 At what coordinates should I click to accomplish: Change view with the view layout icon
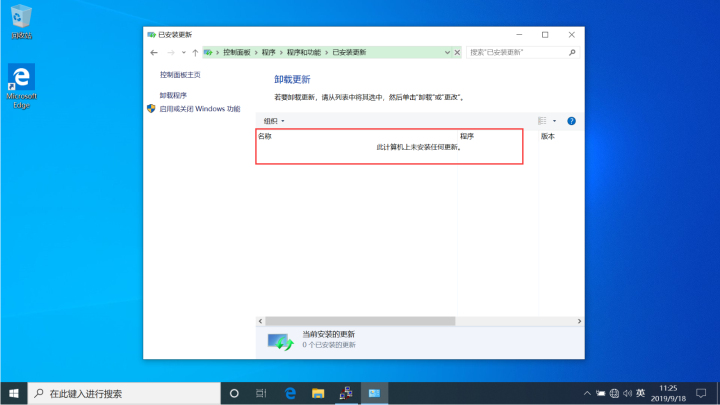click(x=542, y=121)
